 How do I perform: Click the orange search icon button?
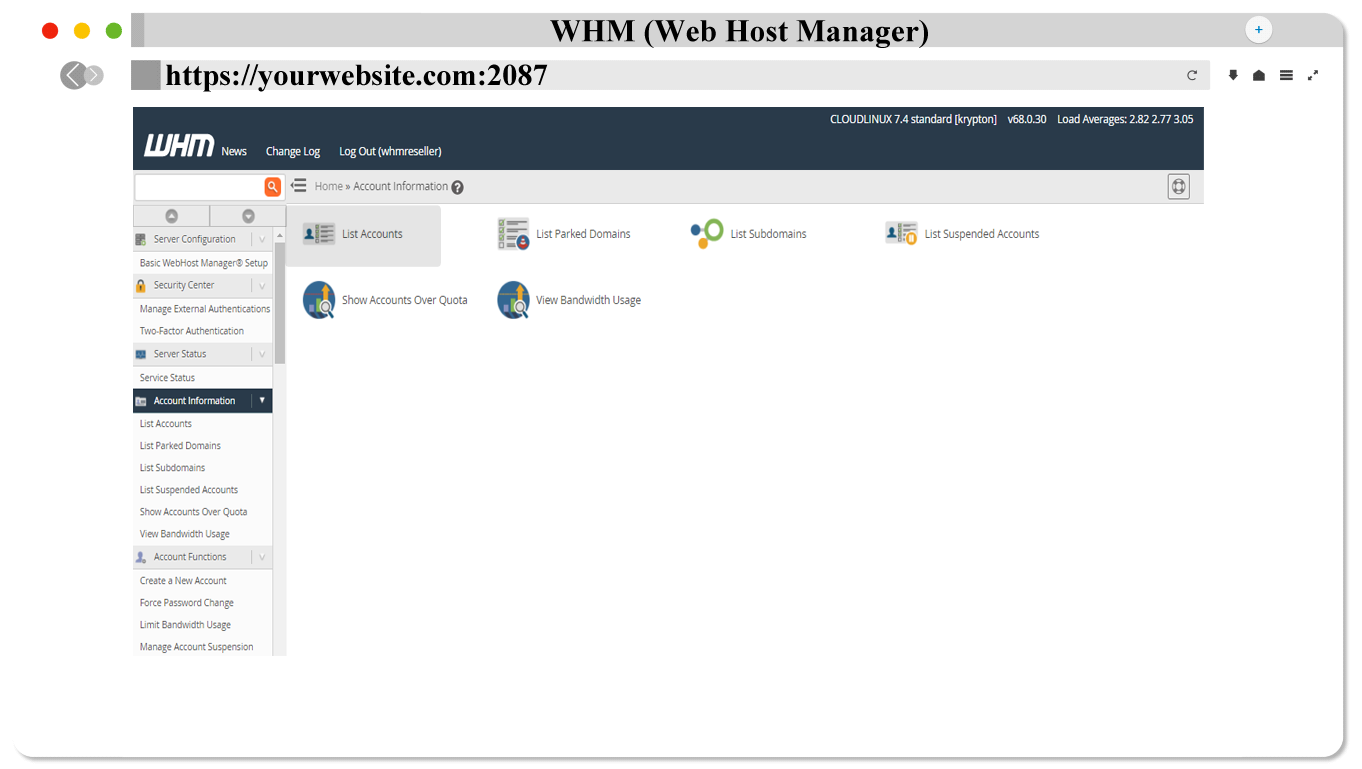272,187
